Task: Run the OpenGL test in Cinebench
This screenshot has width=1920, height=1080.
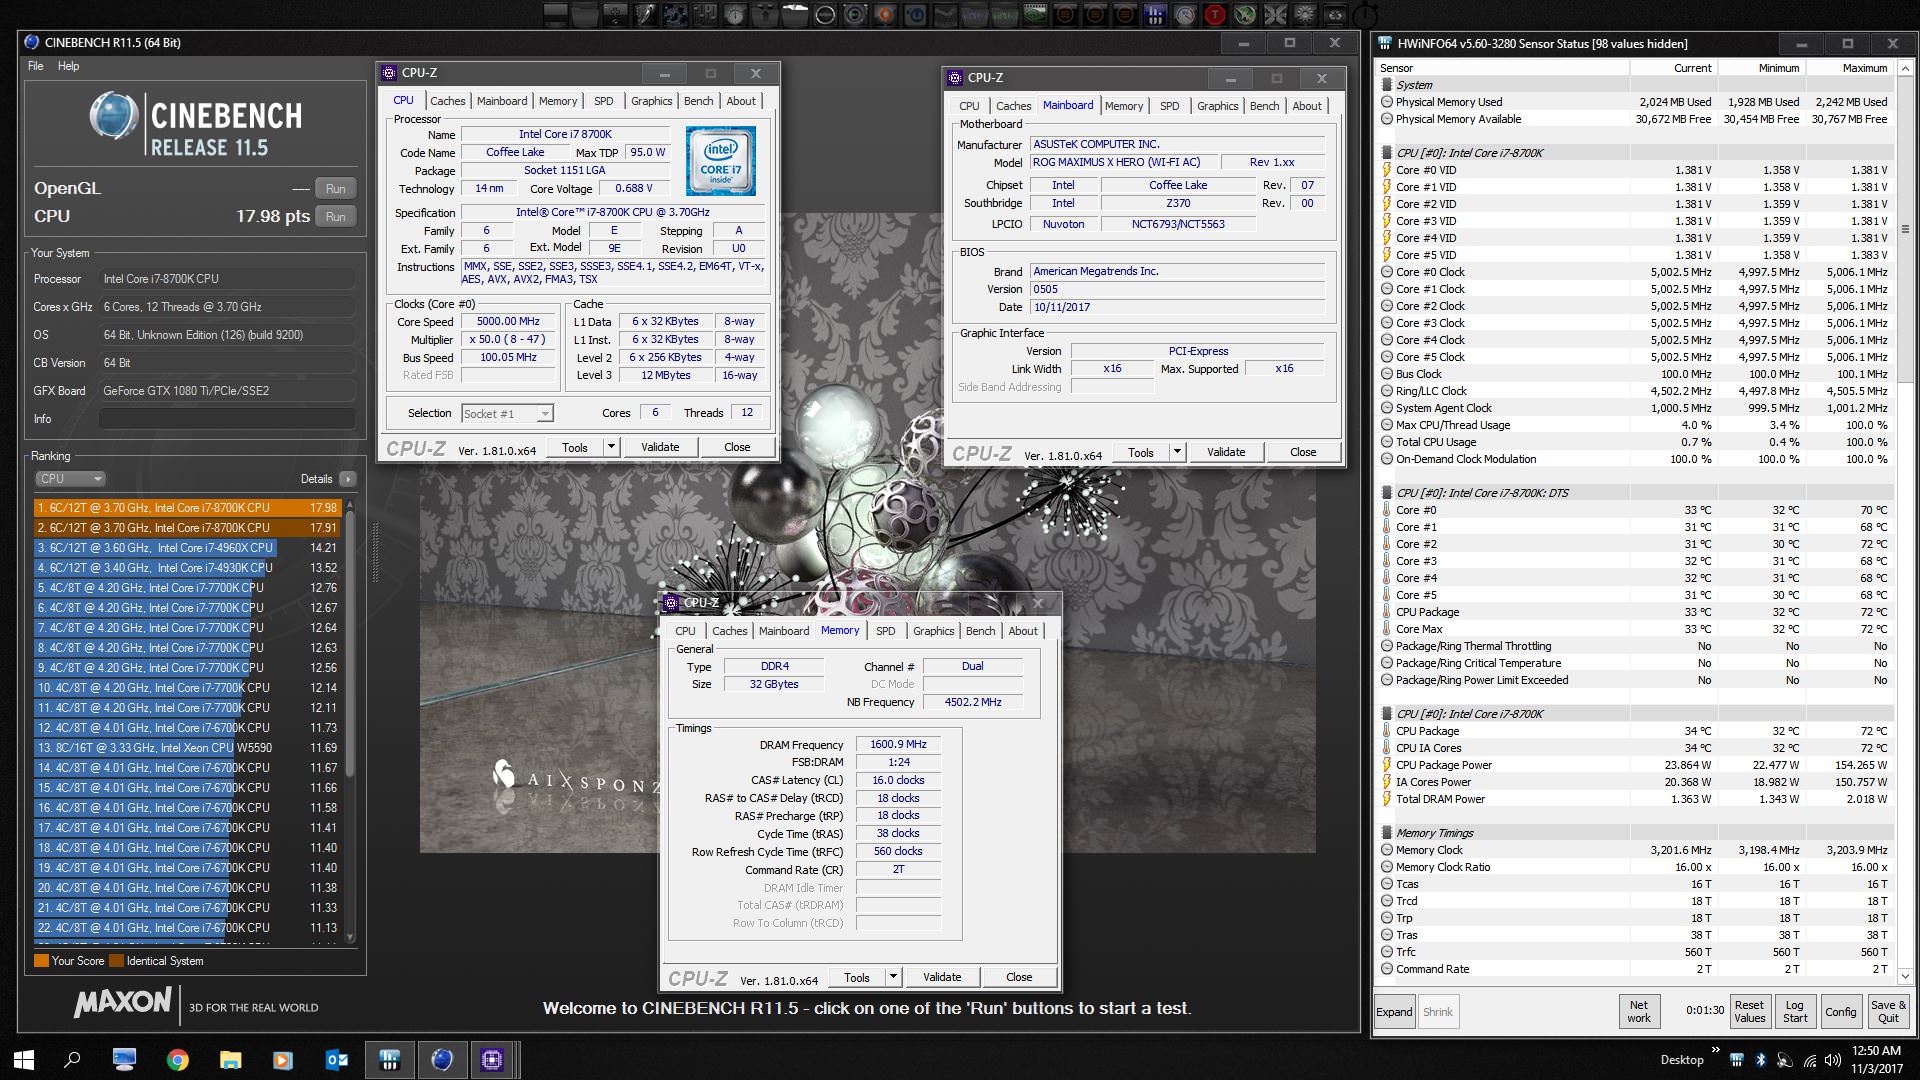Action: (x=336, y=189)
